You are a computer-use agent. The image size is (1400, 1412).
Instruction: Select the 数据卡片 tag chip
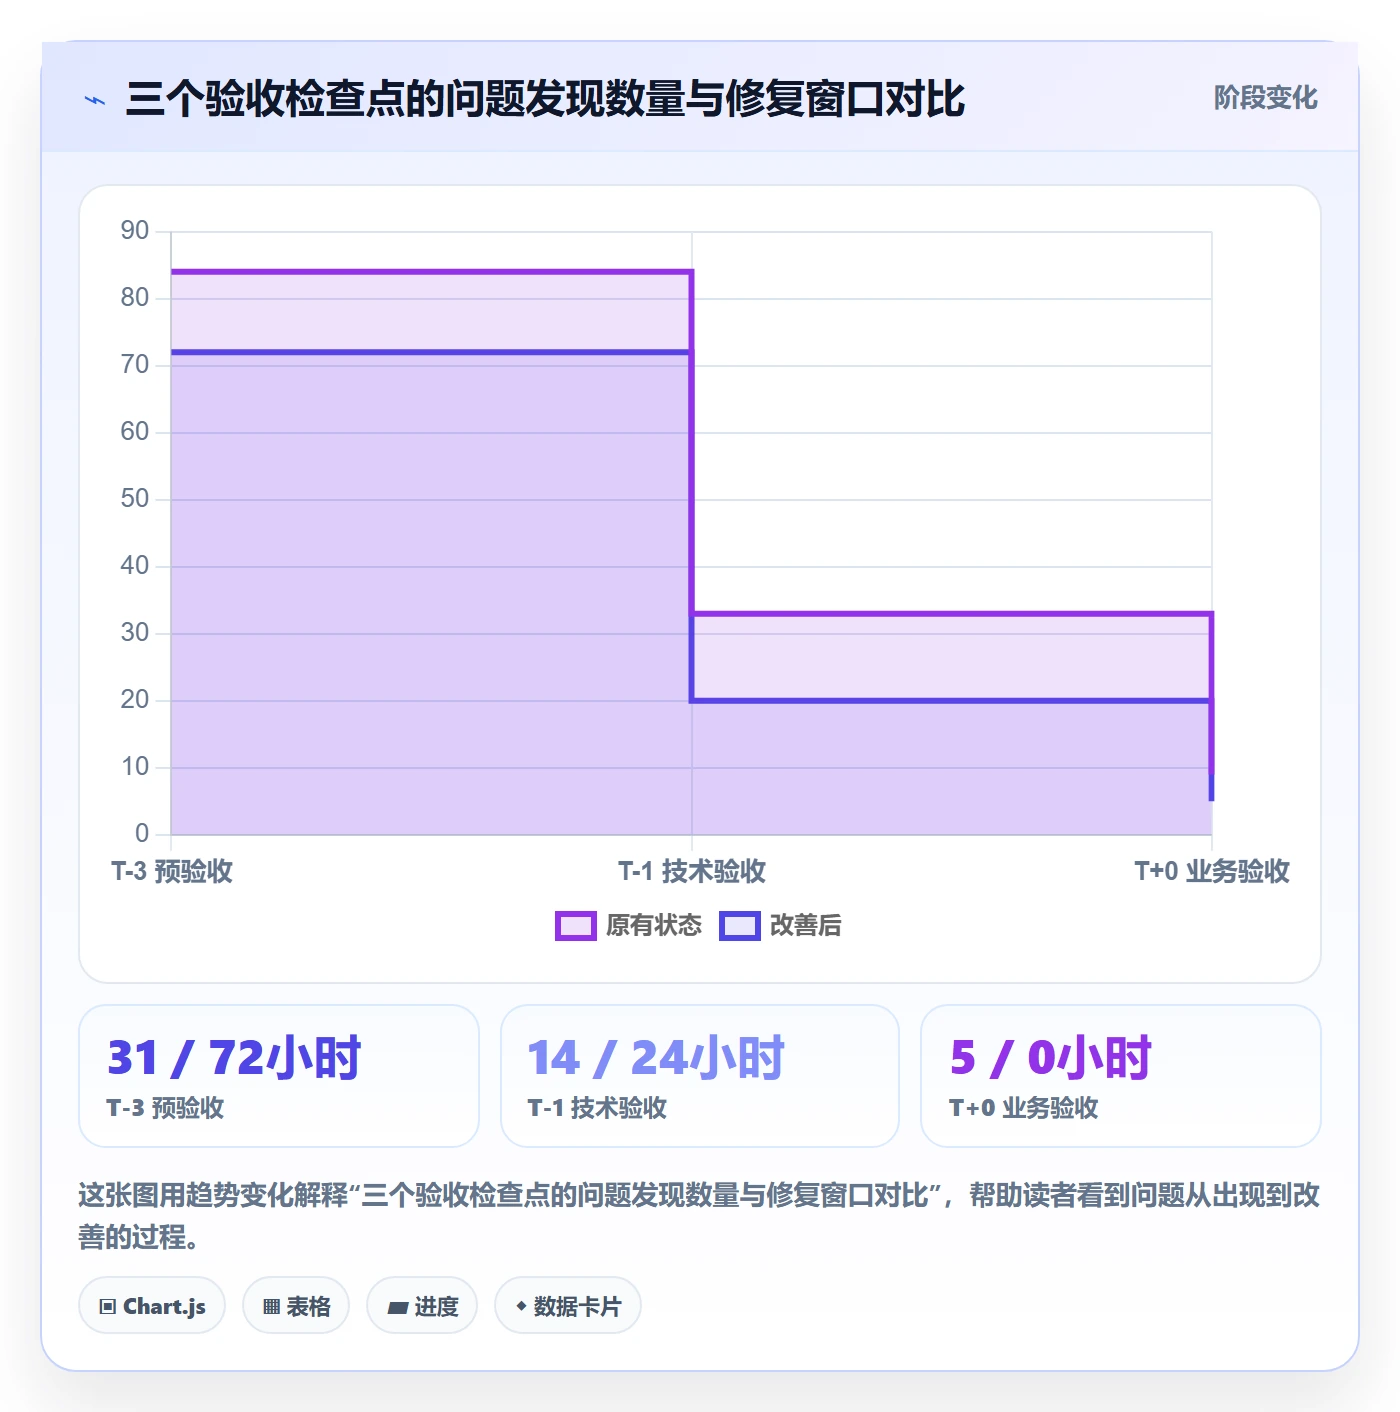click(568, 1306)
